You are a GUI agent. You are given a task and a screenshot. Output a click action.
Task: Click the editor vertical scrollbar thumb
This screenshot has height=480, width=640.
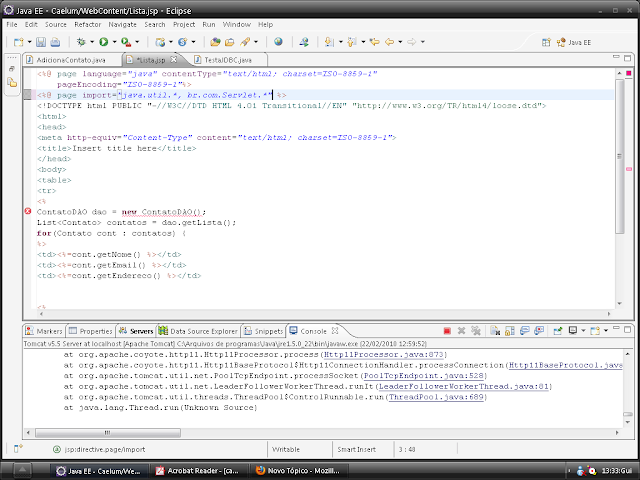[620, 156]
